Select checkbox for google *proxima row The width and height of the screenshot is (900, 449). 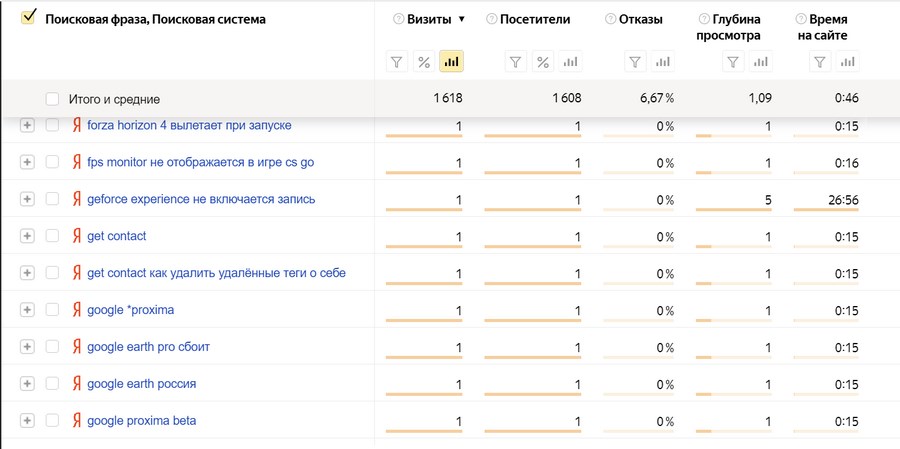tap(52, 310)
